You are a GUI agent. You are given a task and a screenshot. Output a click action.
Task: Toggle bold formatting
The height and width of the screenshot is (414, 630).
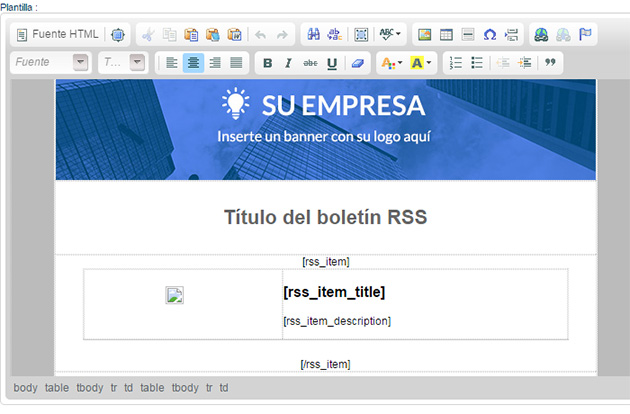tap(267, 63)
